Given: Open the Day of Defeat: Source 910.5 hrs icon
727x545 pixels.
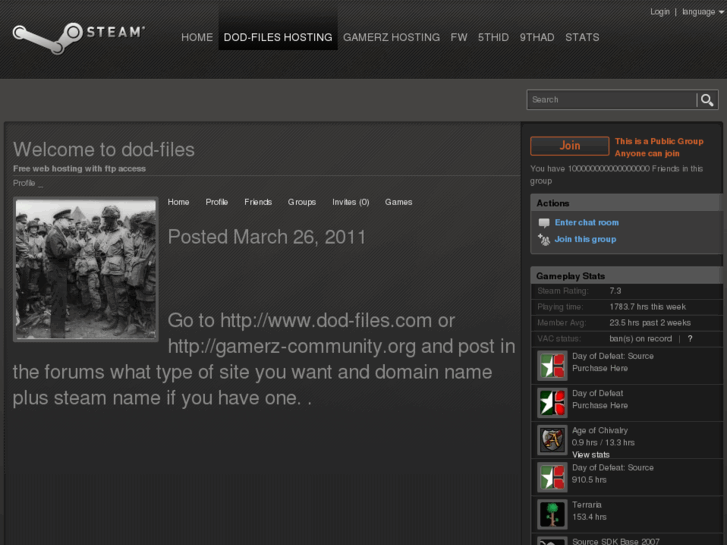Looking at the screenshot, I should point(552,477).
